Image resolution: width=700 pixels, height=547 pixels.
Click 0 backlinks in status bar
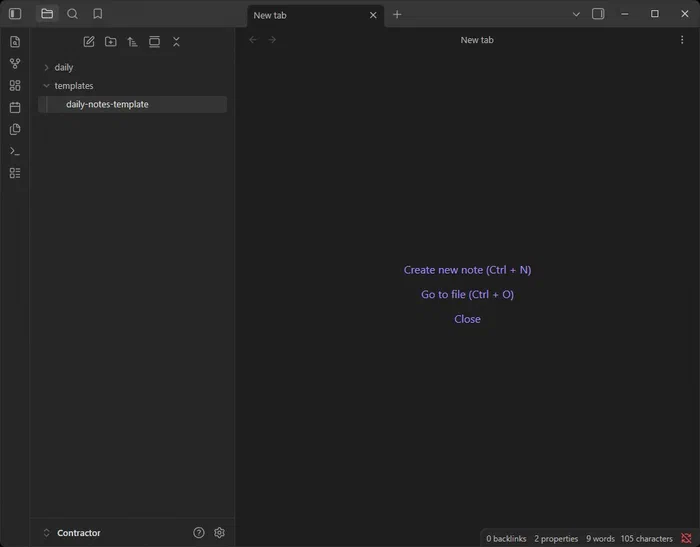(x=506, y=539)
